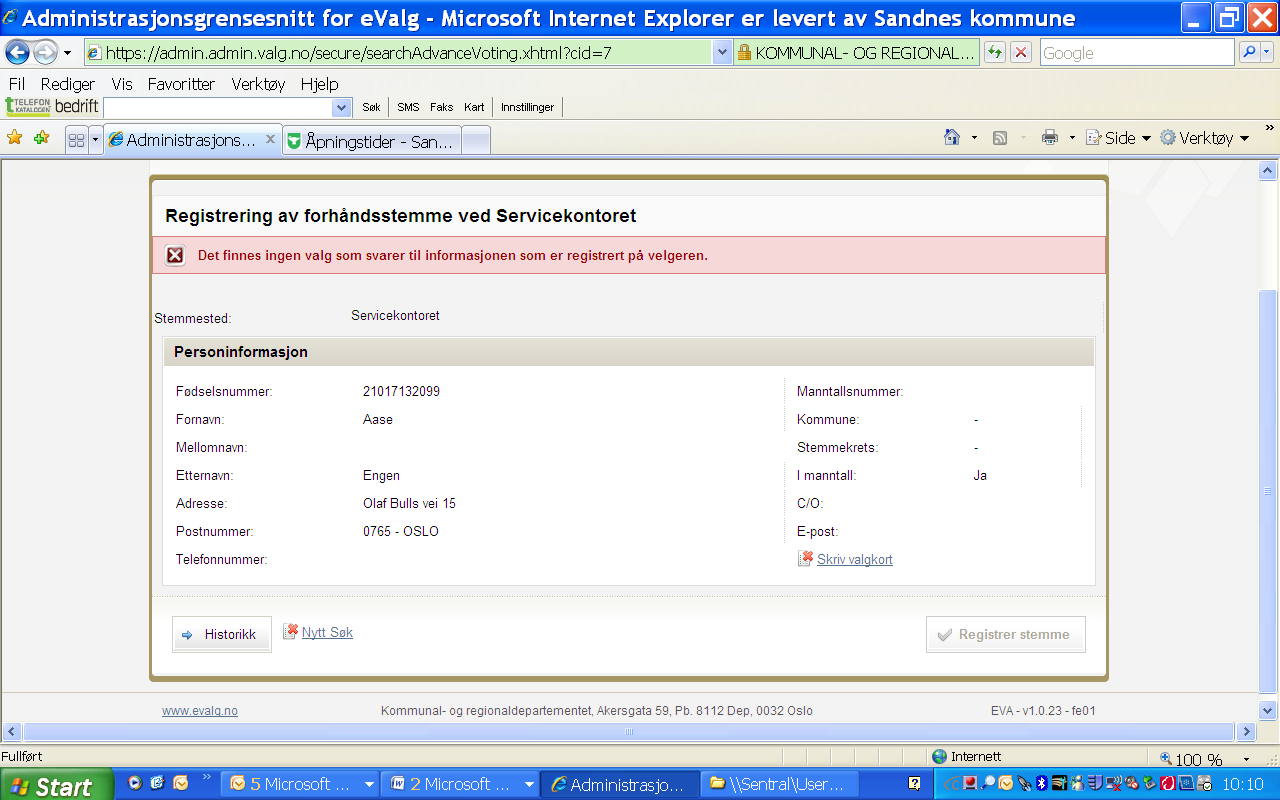
Task: Open the www.evalg.no footer link
Action: pyautogui.click(x=200, y=711)
